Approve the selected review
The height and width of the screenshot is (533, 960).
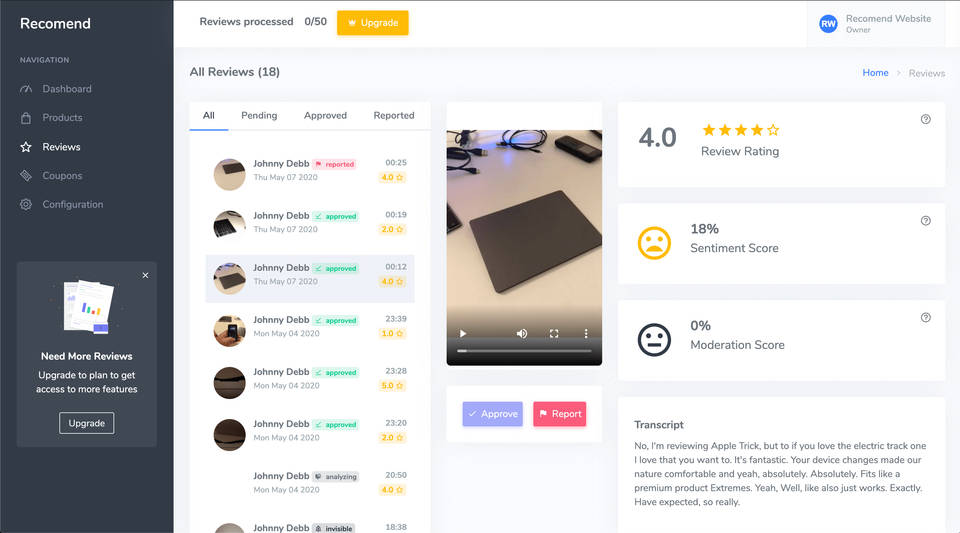point(493,414)
